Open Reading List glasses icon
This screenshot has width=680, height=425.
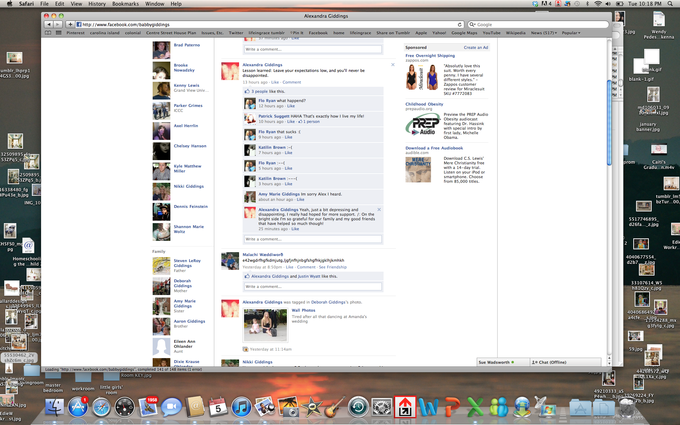(48, 33)
